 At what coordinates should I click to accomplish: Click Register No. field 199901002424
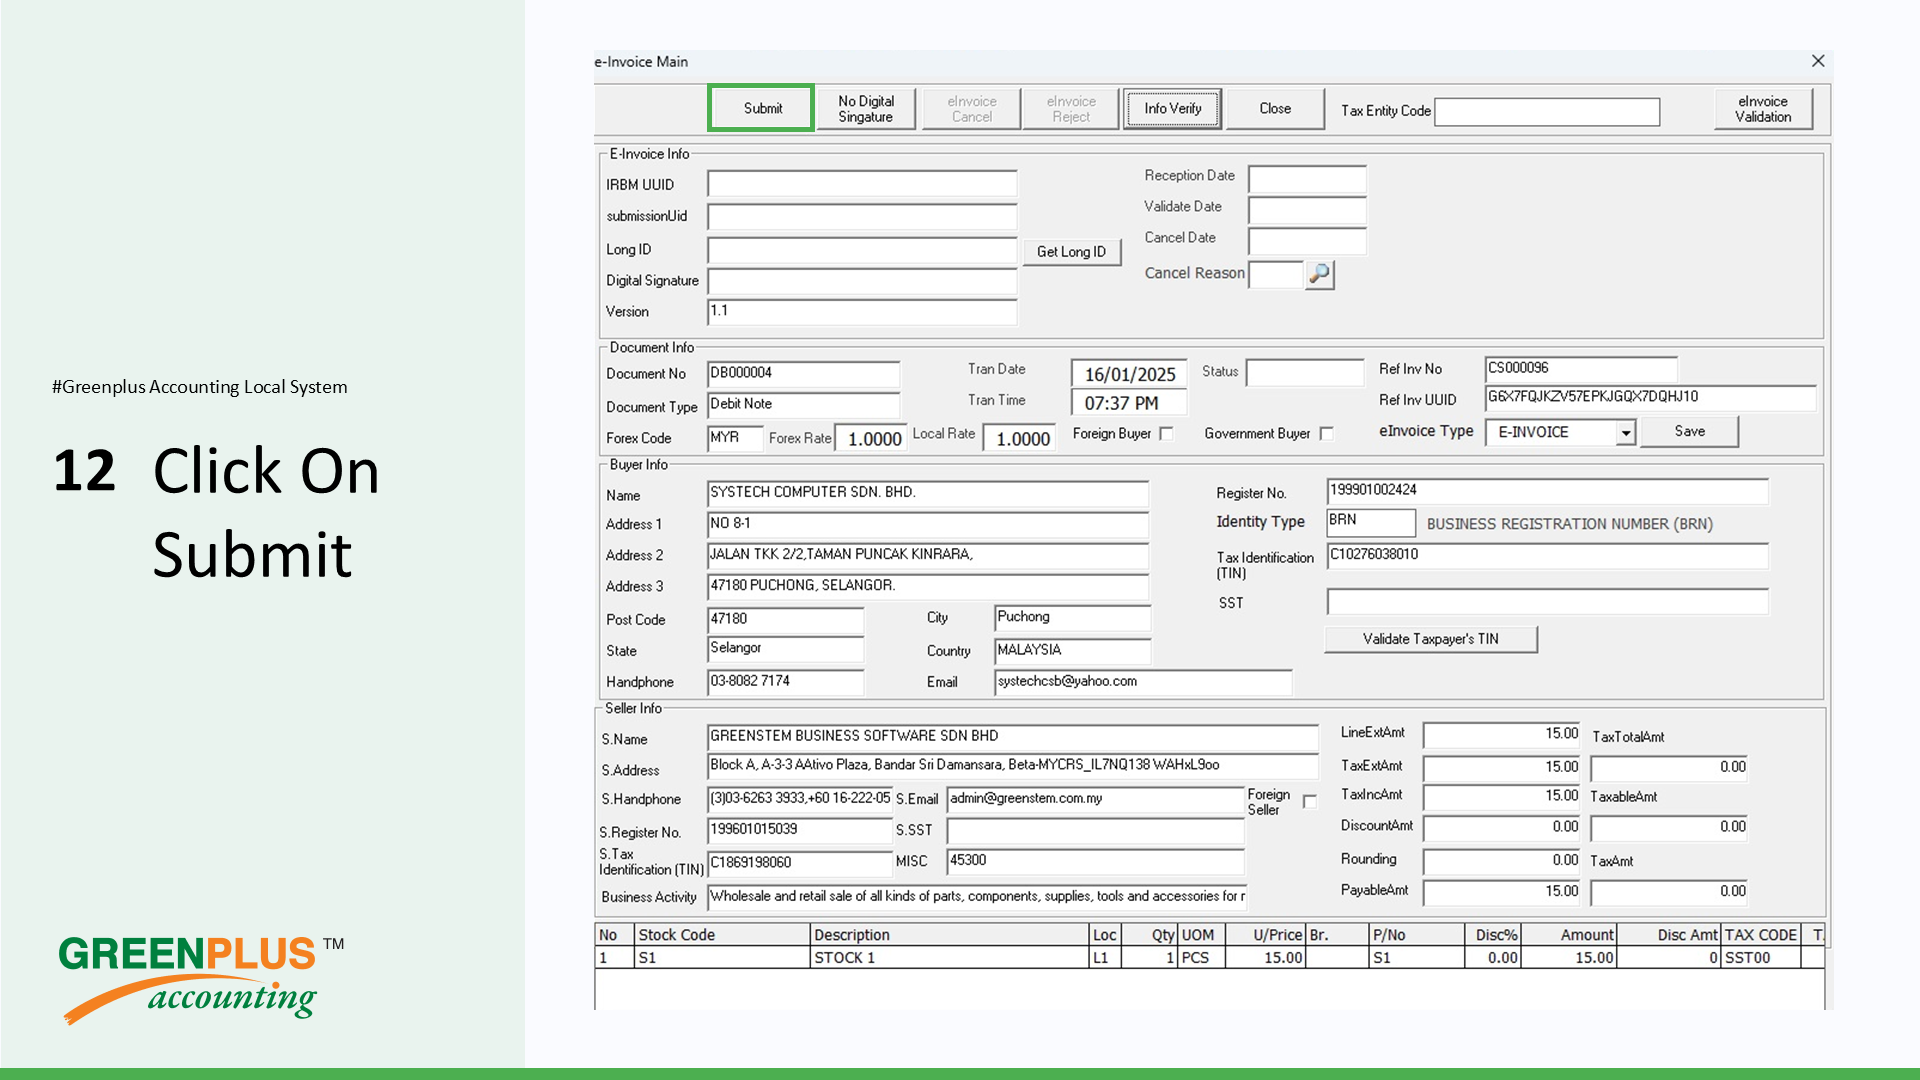1548,491
